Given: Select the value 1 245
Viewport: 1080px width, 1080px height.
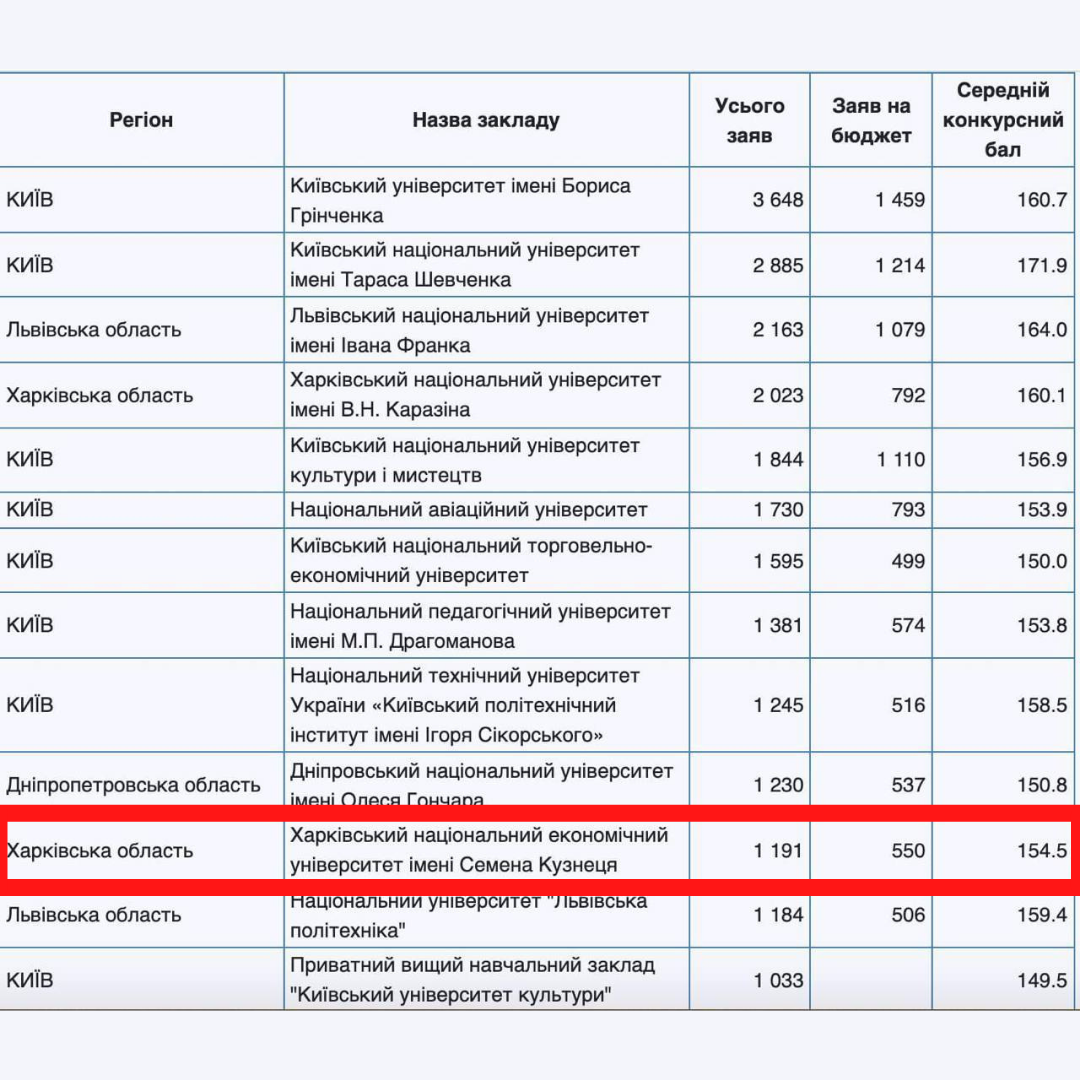Looking at the screenshot, I should tap(778, 705).
